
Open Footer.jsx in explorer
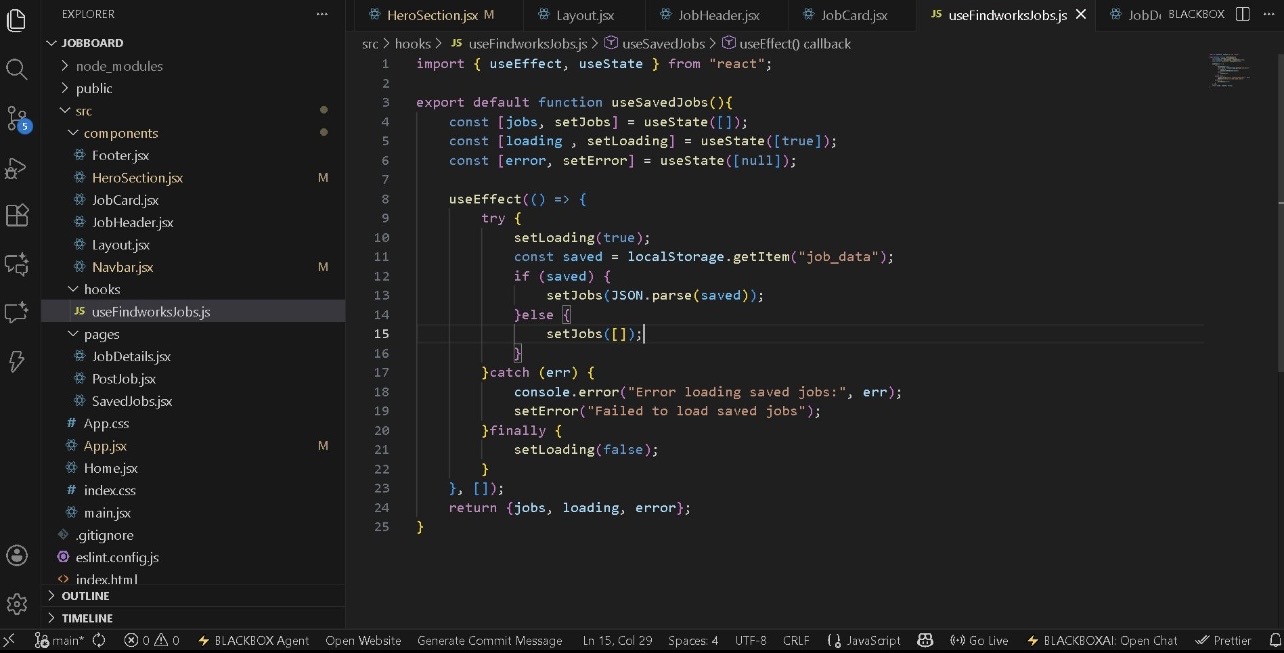(192, 155)
